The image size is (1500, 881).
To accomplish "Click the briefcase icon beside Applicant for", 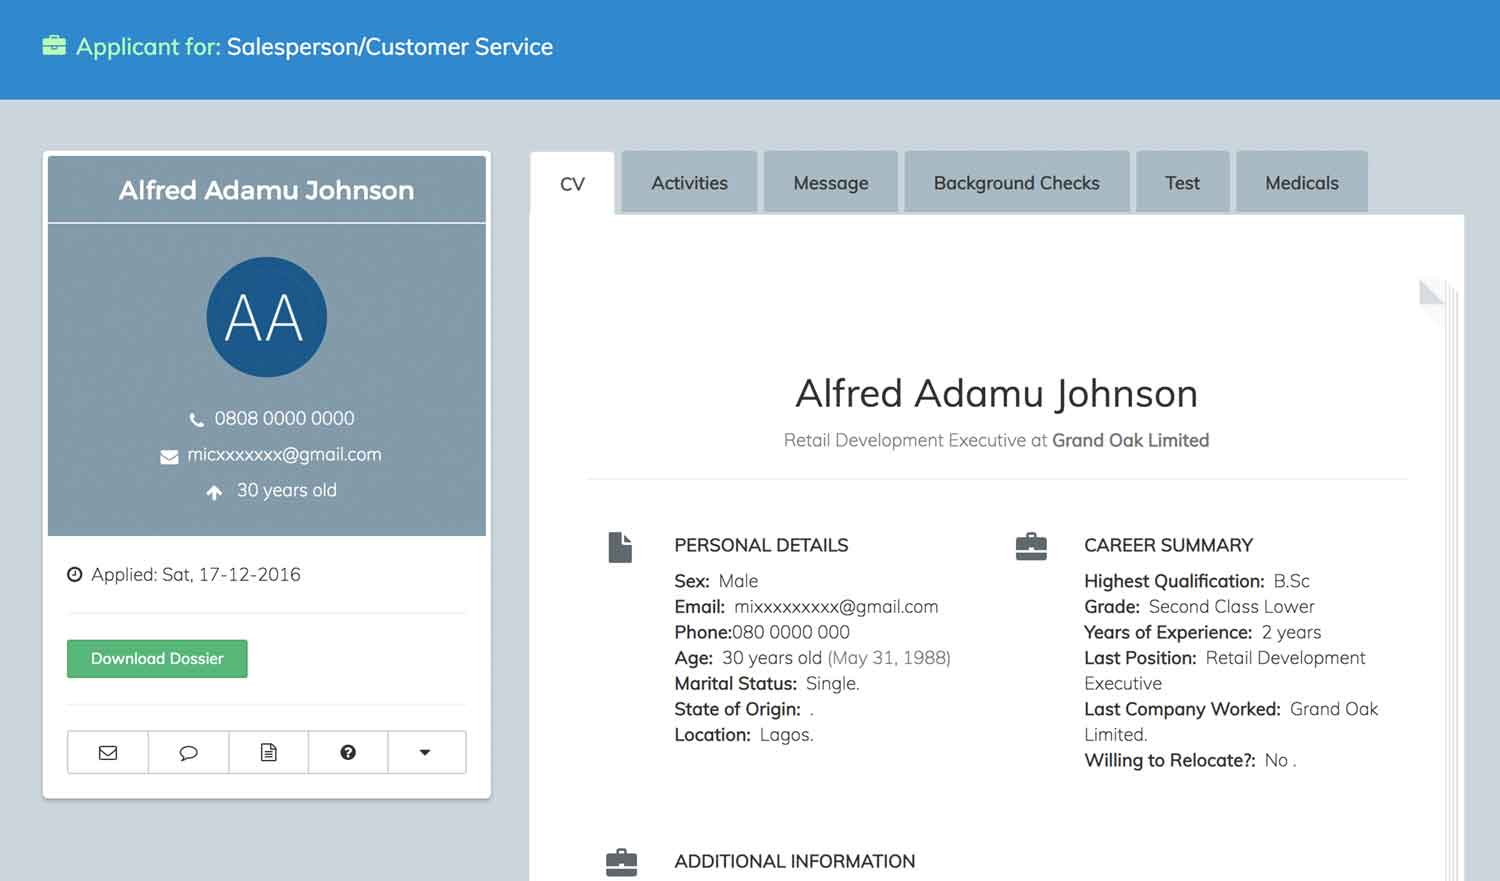I will [x=54, y=46].
